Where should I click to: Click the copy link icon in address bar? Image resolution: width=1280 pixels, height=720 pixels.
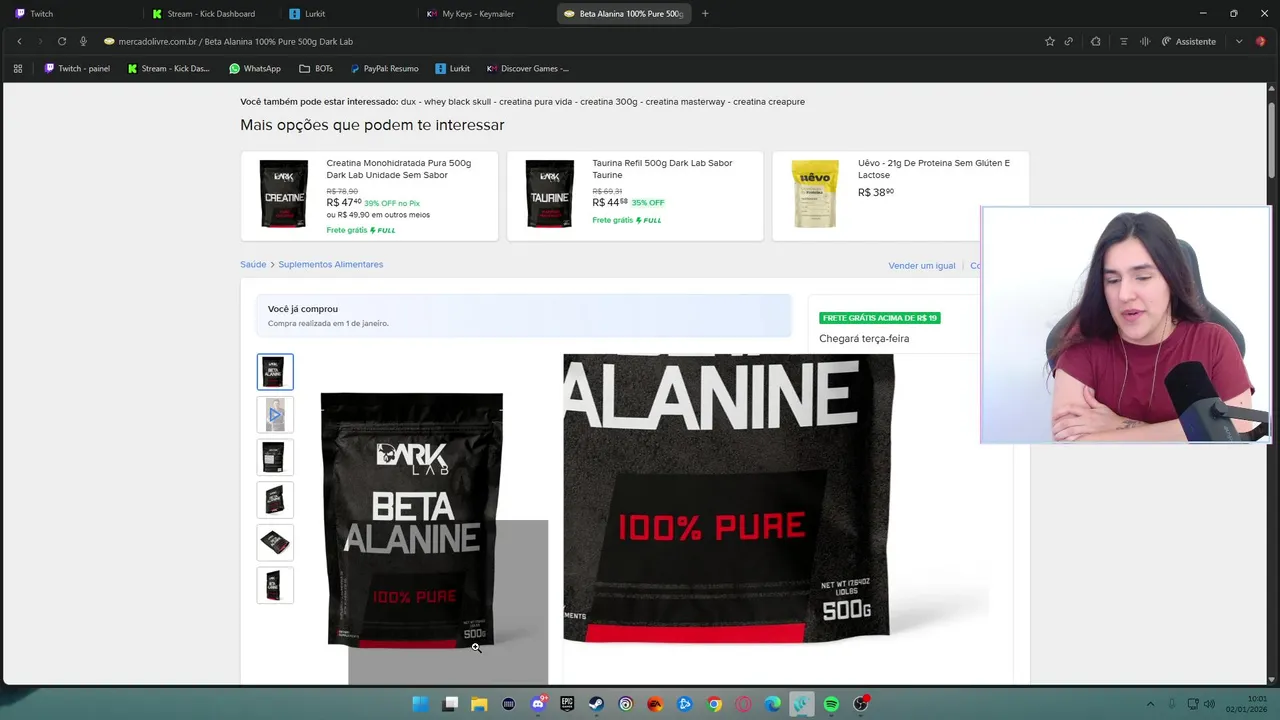pos(1069,41)
